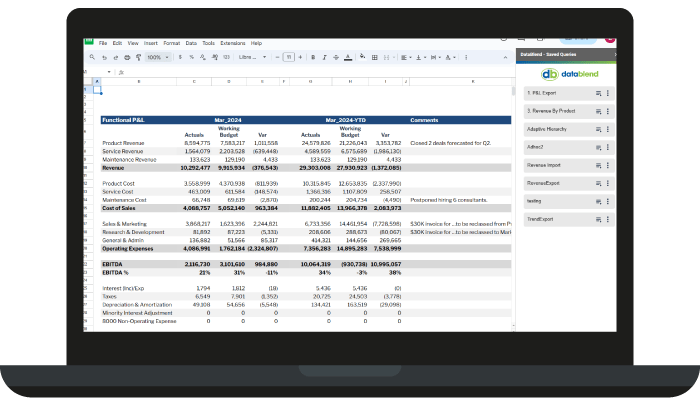700x400 pixels.
Task: Run the '3. Revenue By Product' query icon
Action: point(598,111)
